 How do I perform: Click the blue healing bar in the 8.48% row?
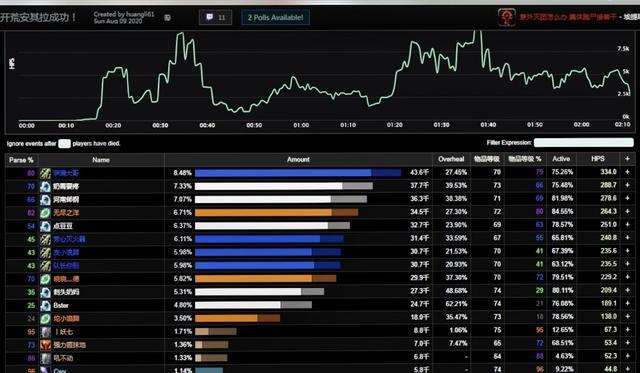298,173
